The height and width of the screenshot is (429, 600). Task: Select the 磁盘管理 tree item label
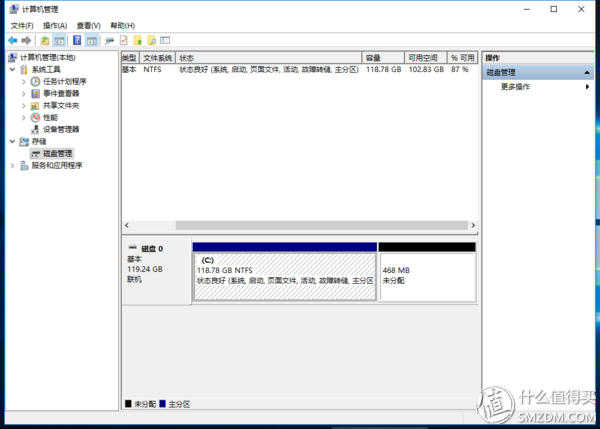[x=57, y=153]
